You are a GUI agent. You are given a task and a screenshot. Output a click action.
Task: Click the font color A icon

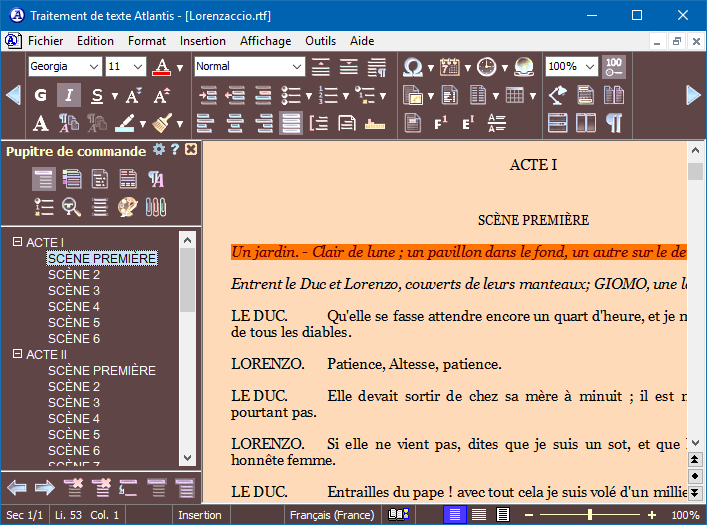161,67
